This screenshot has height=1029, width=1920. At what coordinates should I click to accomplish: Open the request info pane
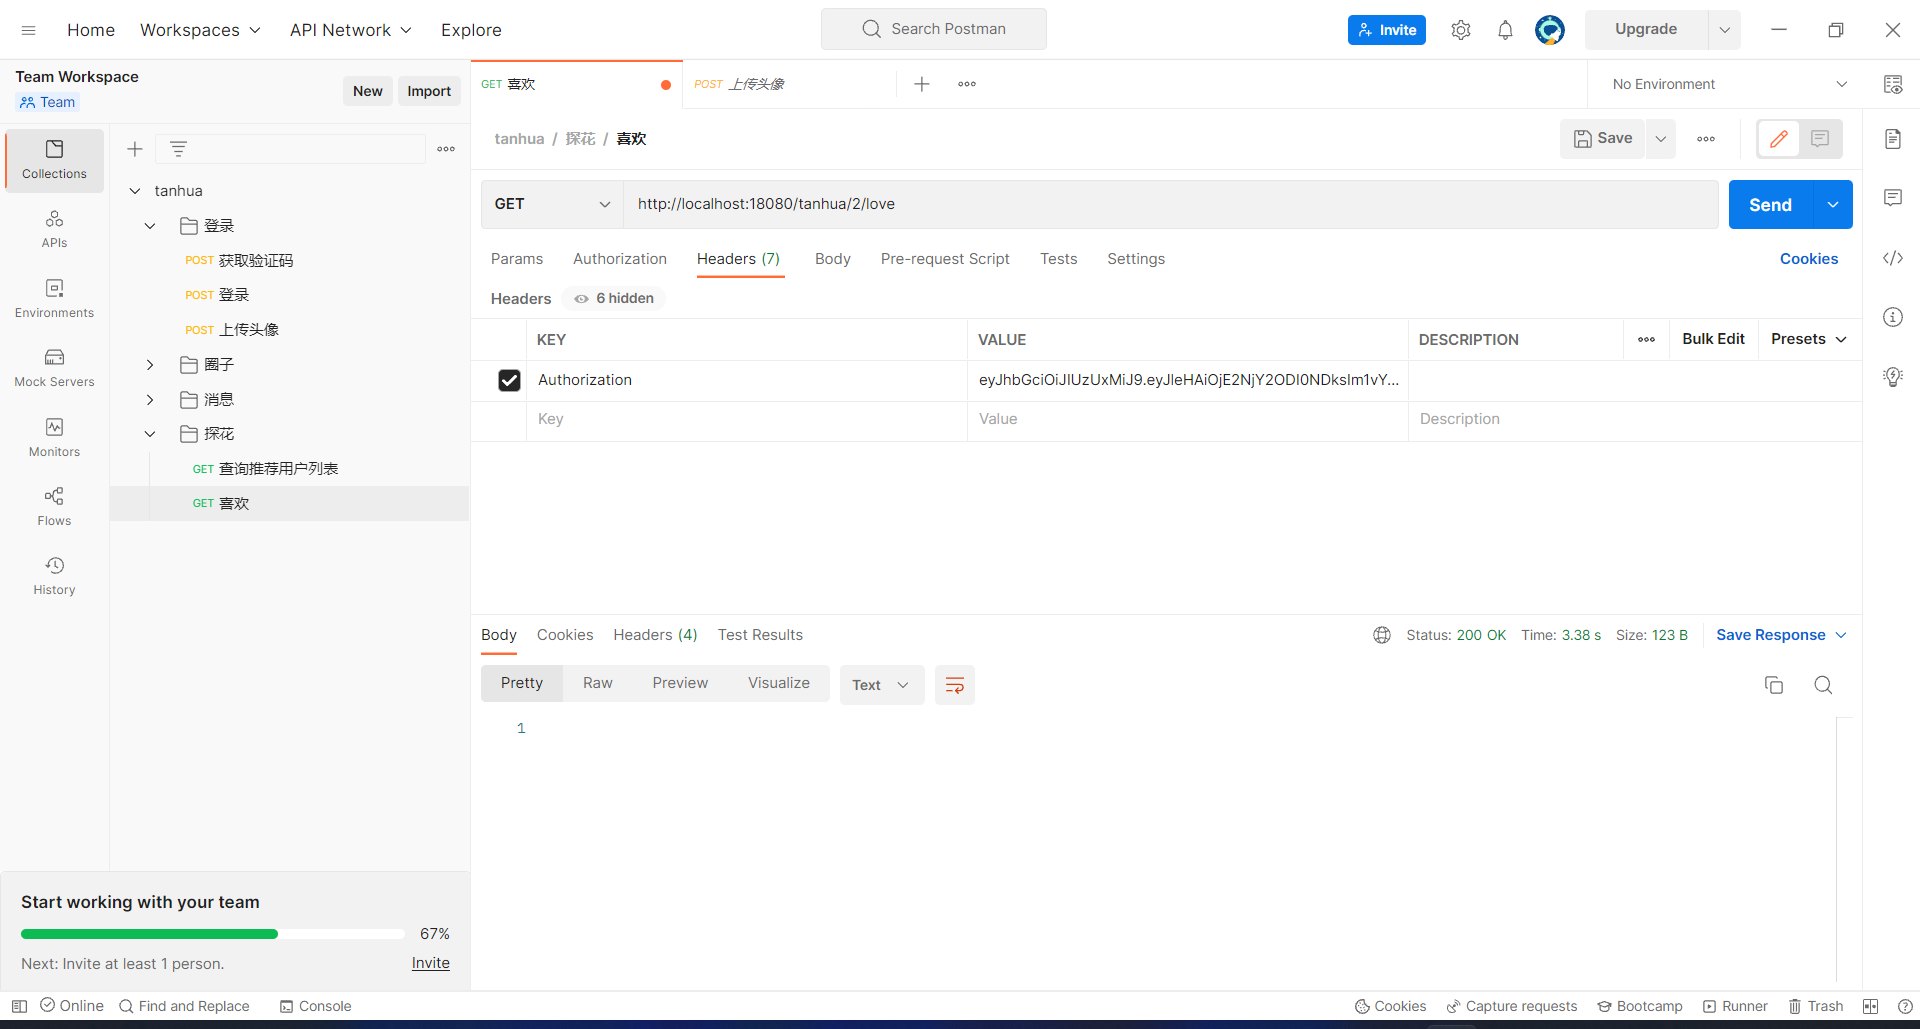[1893, 317]
